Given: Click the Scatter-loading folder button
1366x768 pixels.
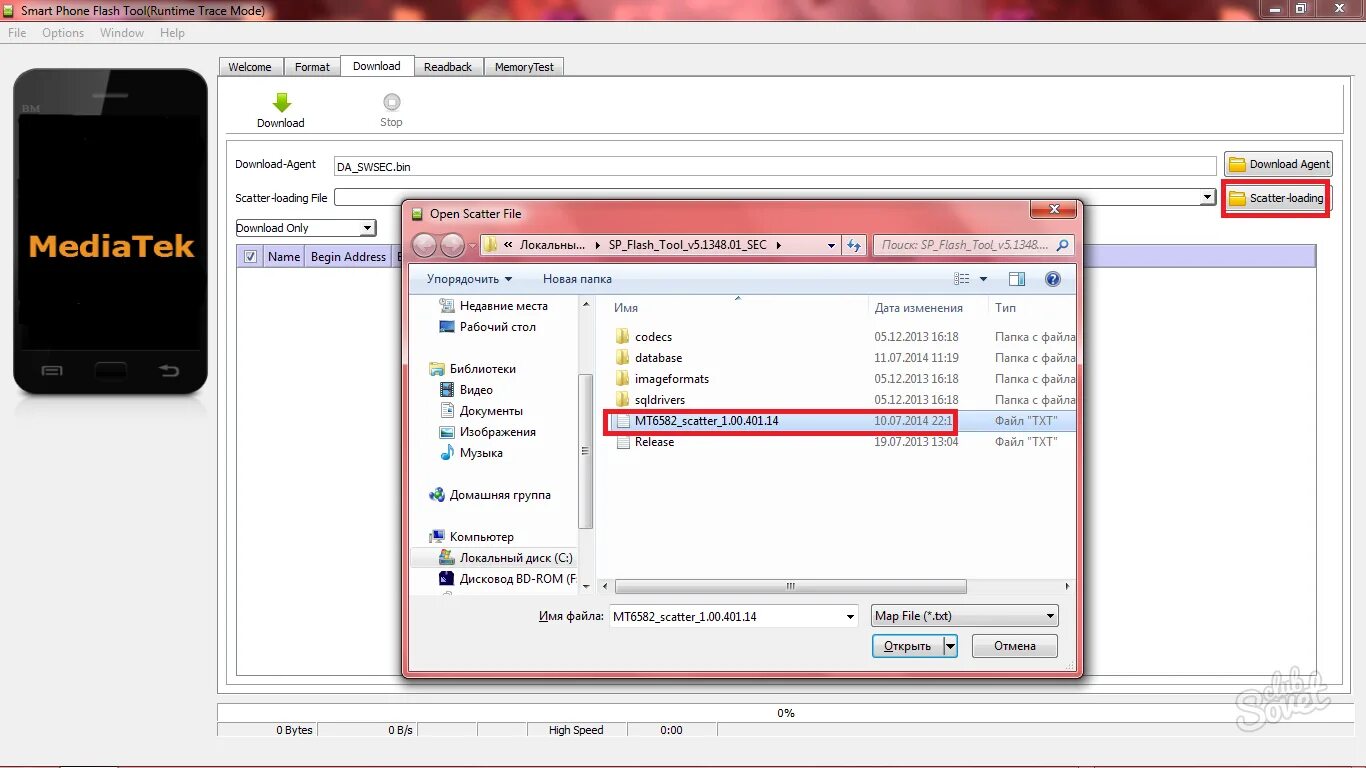Looking at the screenshot, I should point(1276,198).
